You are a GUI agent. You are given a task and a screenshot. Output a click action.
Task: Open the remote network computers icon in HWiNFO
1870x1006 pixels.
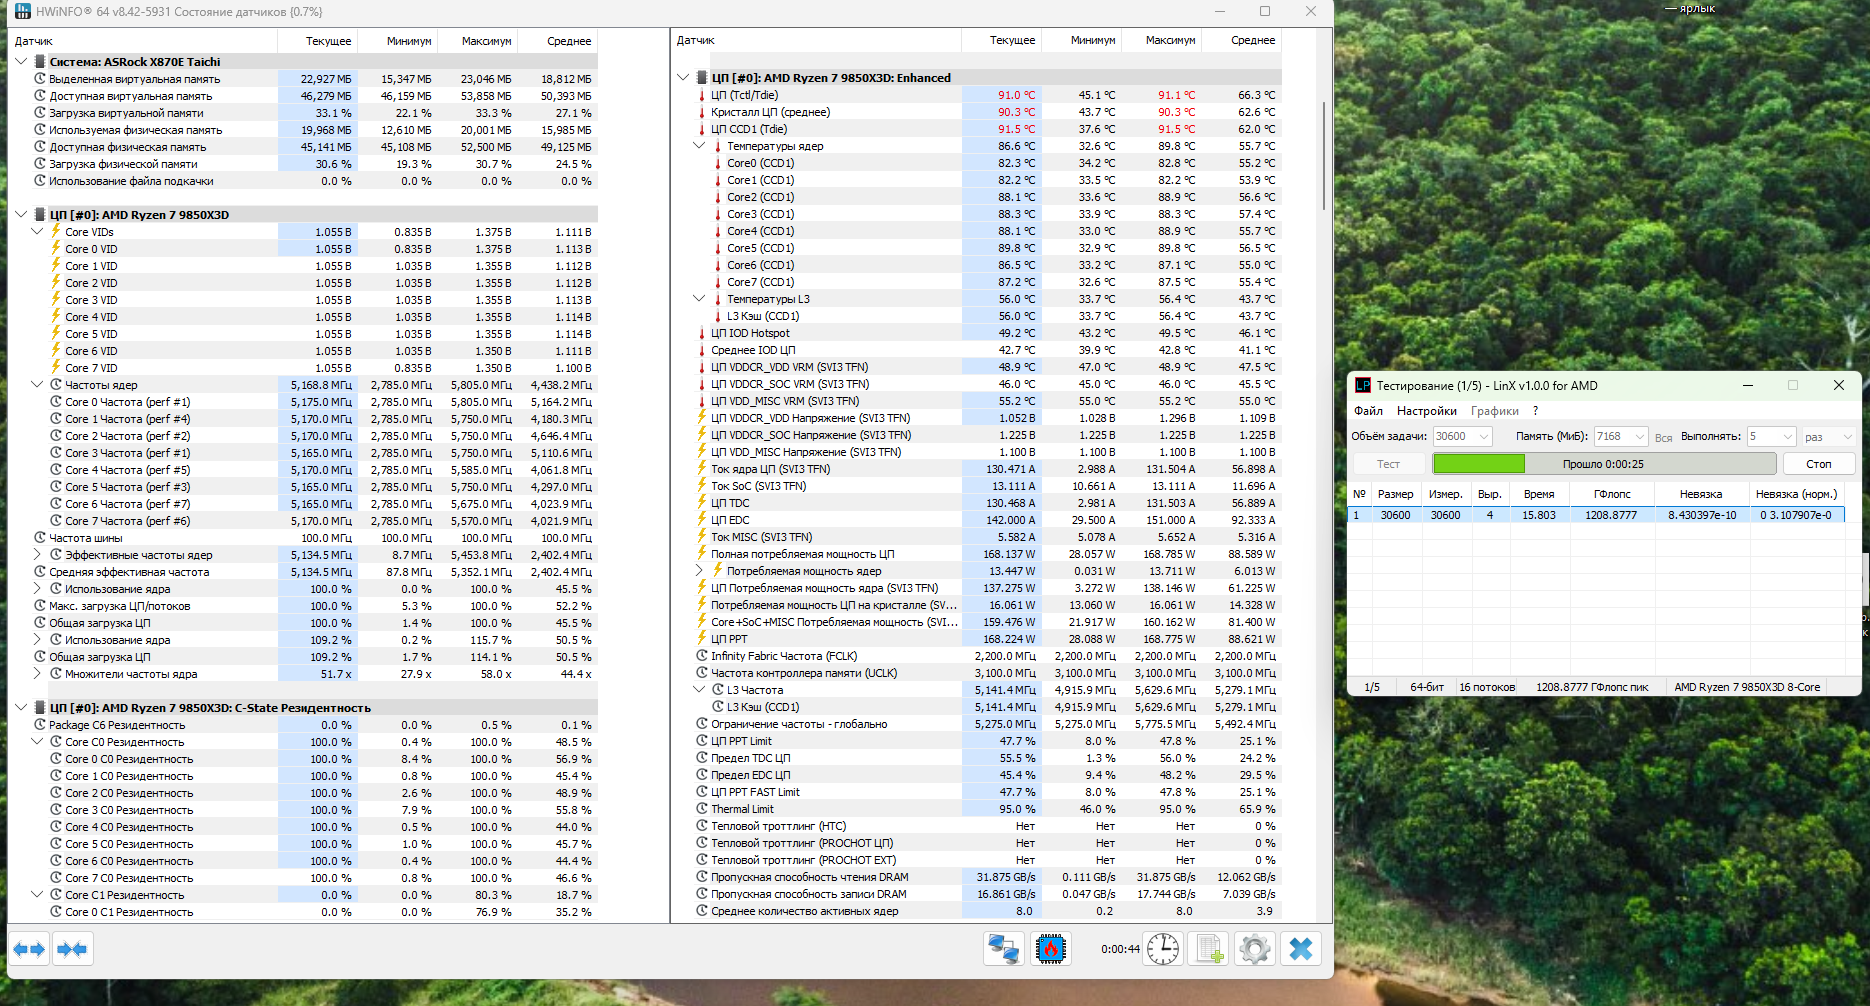1003,949
